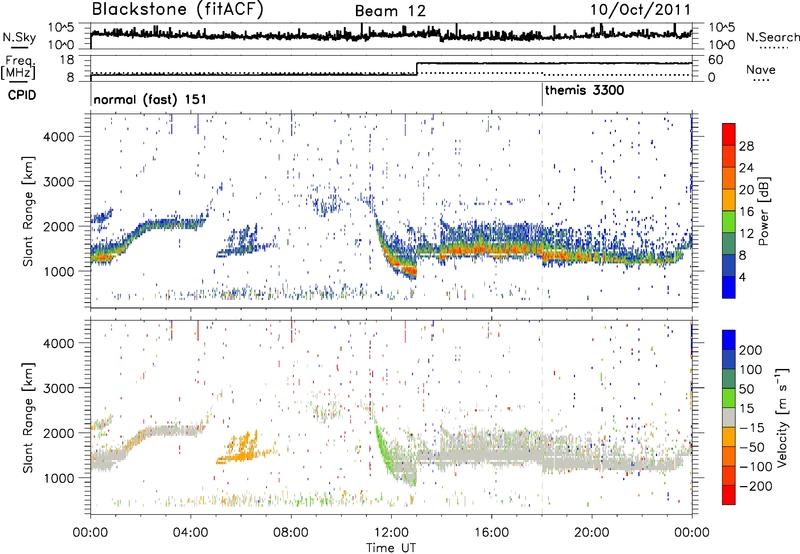The width and height of the screenshot is (800, 554).
Task: Click the date '10/Oct/2011'
Action: [640, 10]
